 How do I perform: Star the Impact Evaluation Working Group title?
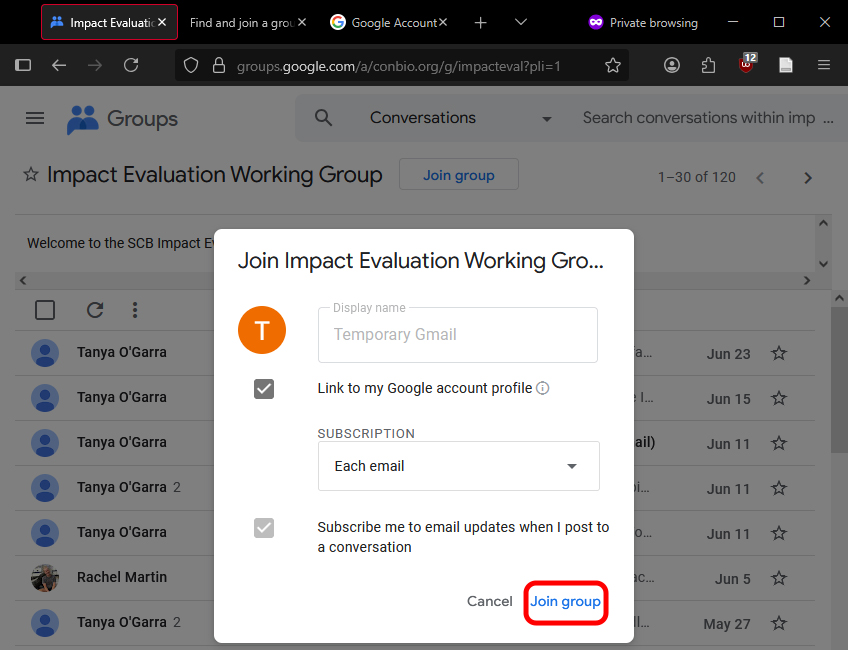(31, 175)
